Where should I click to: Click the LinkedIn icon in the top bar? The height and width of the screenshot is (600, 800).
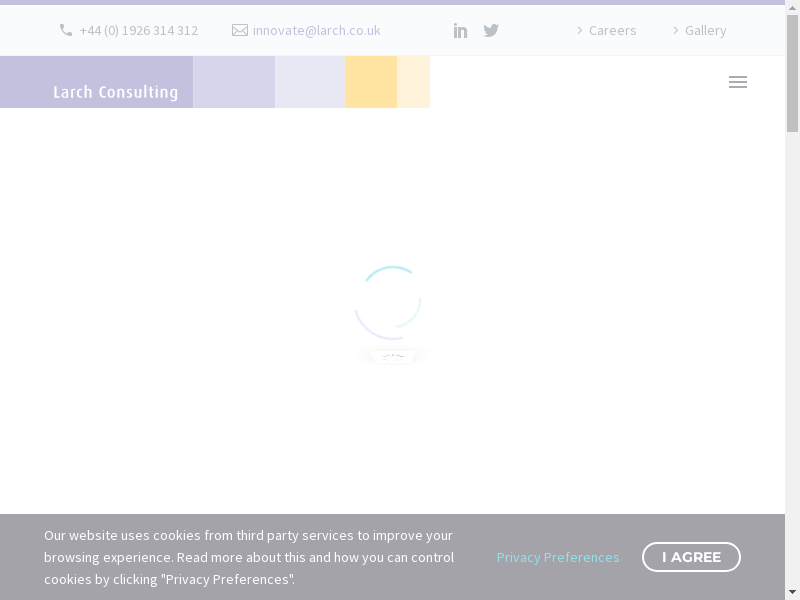click(x=460, y=31)
